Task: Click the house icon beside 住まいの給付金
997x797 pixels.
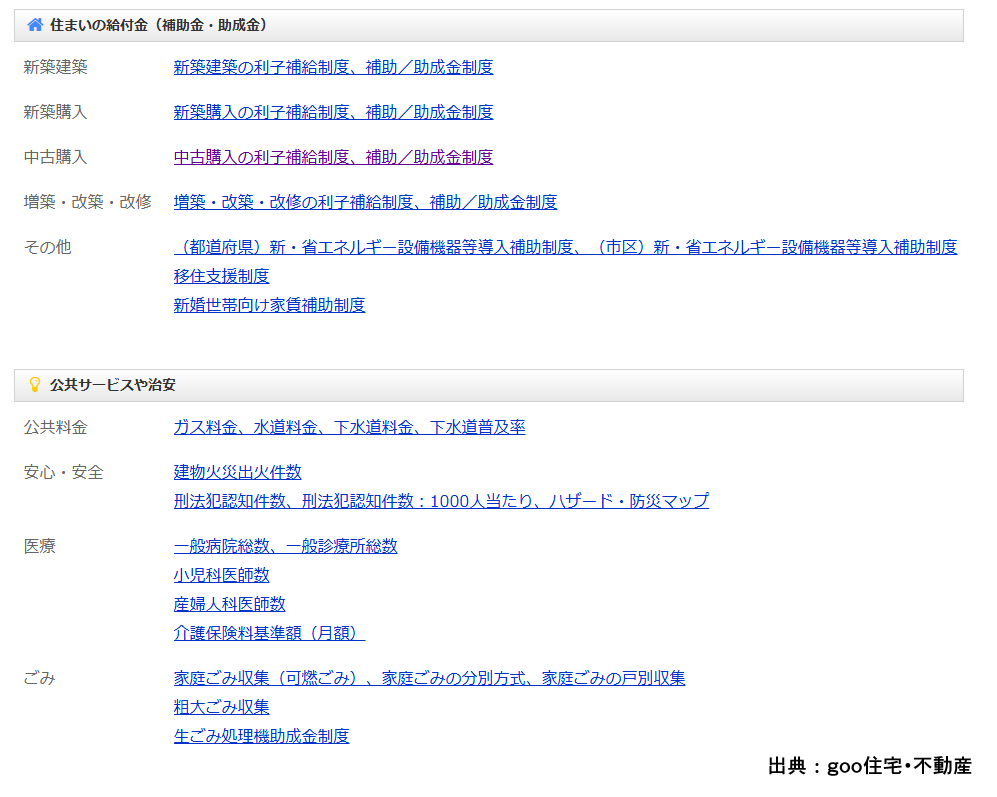Action: [x=35, y=25]
